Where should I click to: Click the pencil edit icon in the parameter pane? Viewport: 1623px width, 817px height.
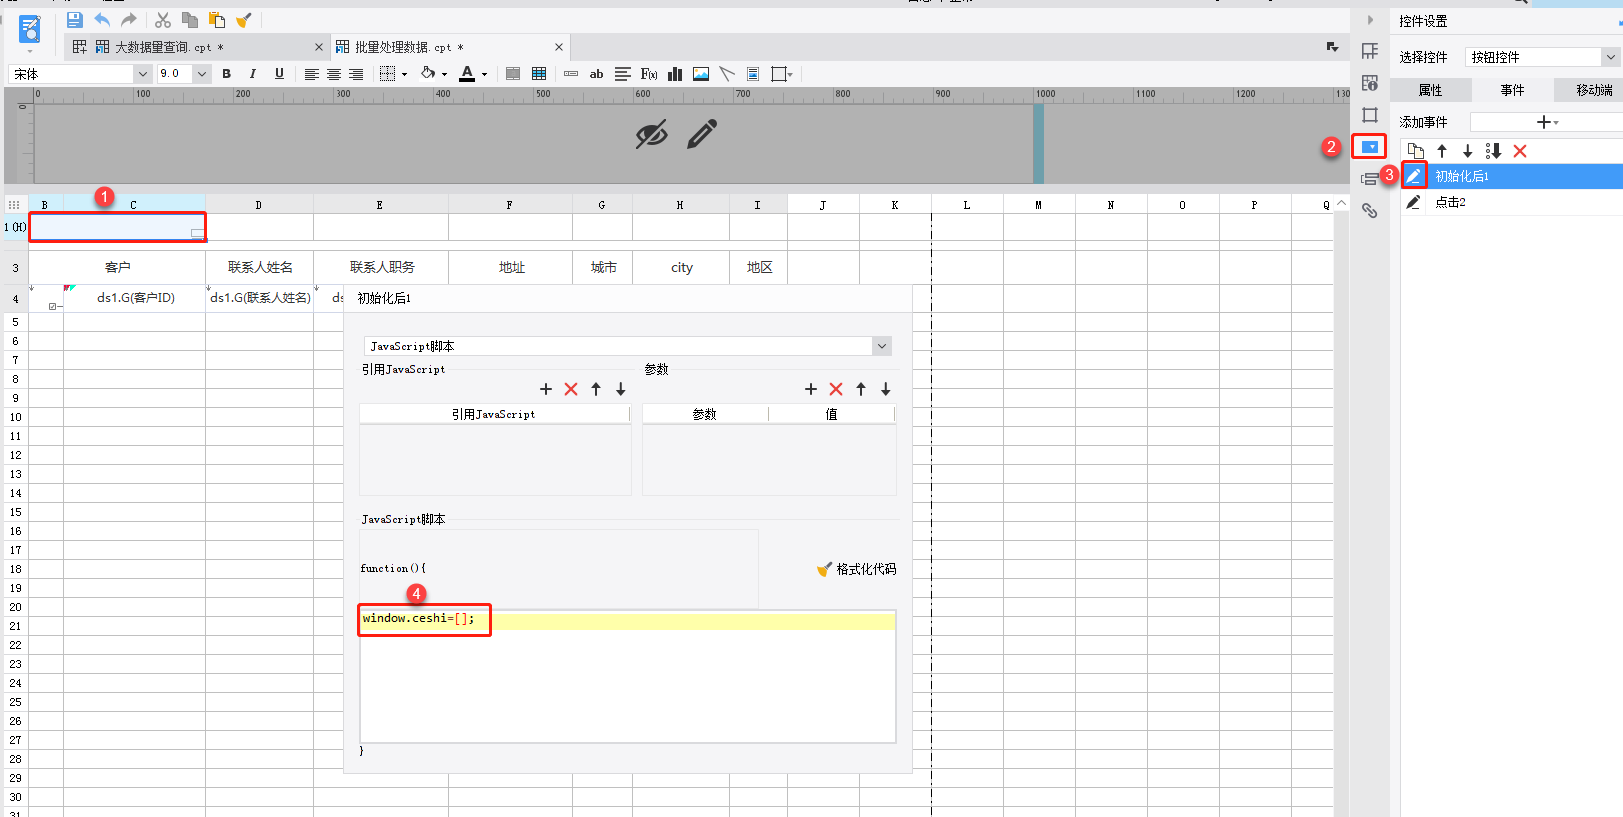[x=703, y=134]
